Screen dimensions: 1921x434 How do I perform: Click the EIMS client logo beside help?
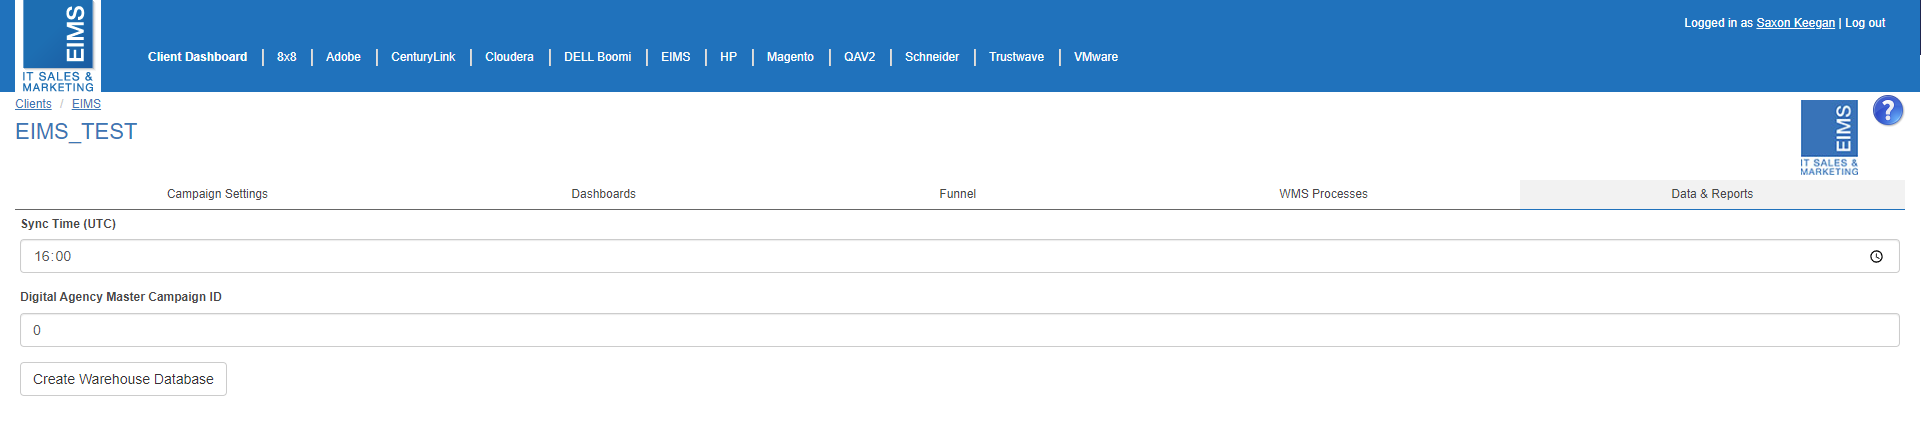(x=1829, y=138)
